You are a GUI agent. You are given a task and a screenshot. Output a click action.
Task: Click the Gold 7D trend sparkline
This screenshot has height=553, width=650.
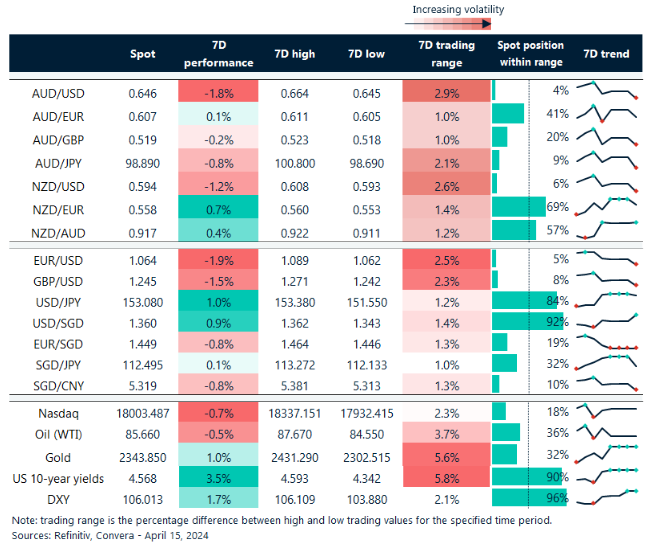point(608,453)
